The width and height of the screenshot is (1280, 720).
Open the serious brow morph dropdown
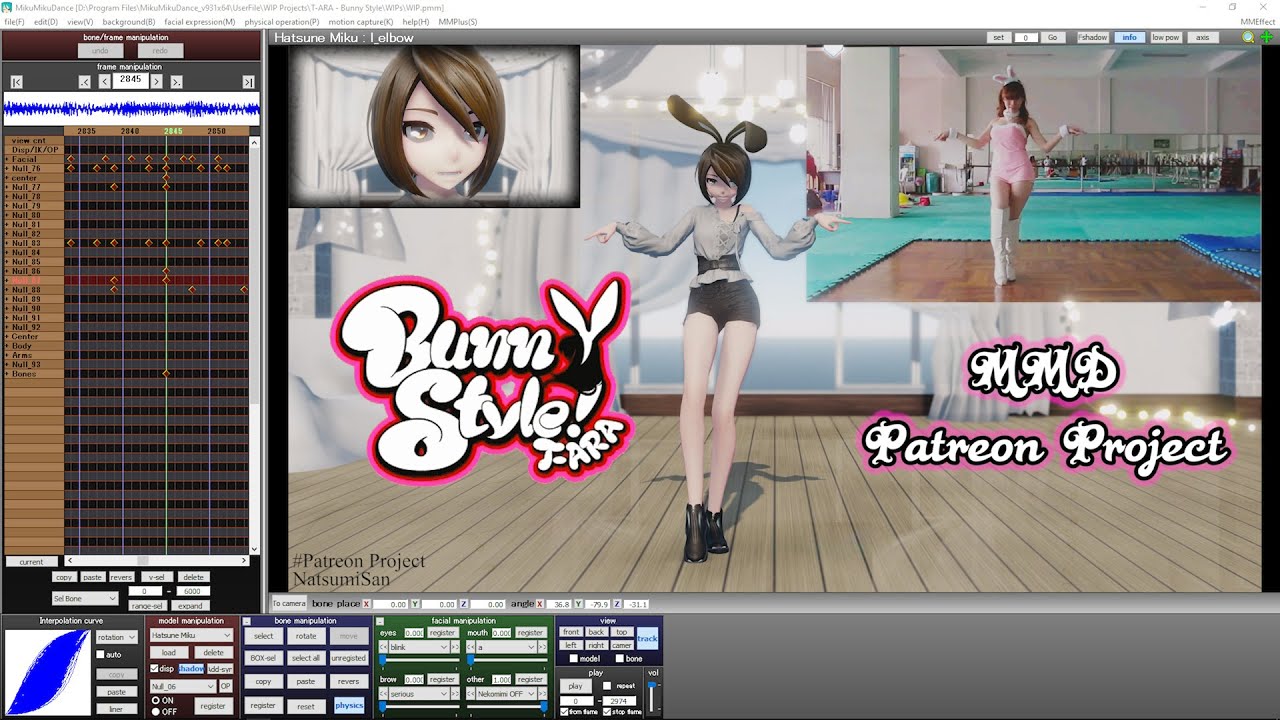tap(419, 693)
